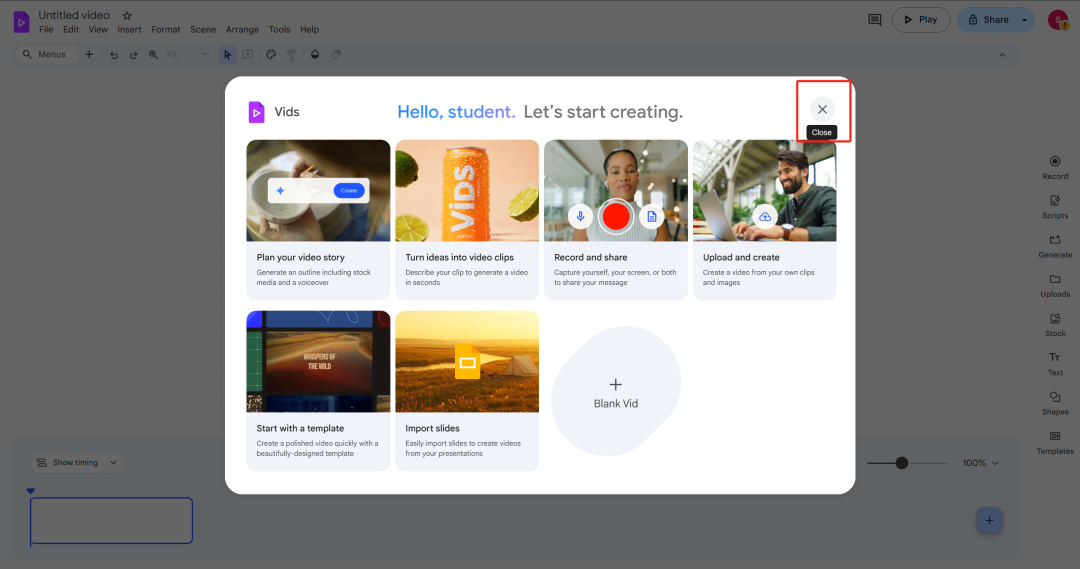Open the Share options dropdown arrow

pyautogui.click(x=1025, y=20)
